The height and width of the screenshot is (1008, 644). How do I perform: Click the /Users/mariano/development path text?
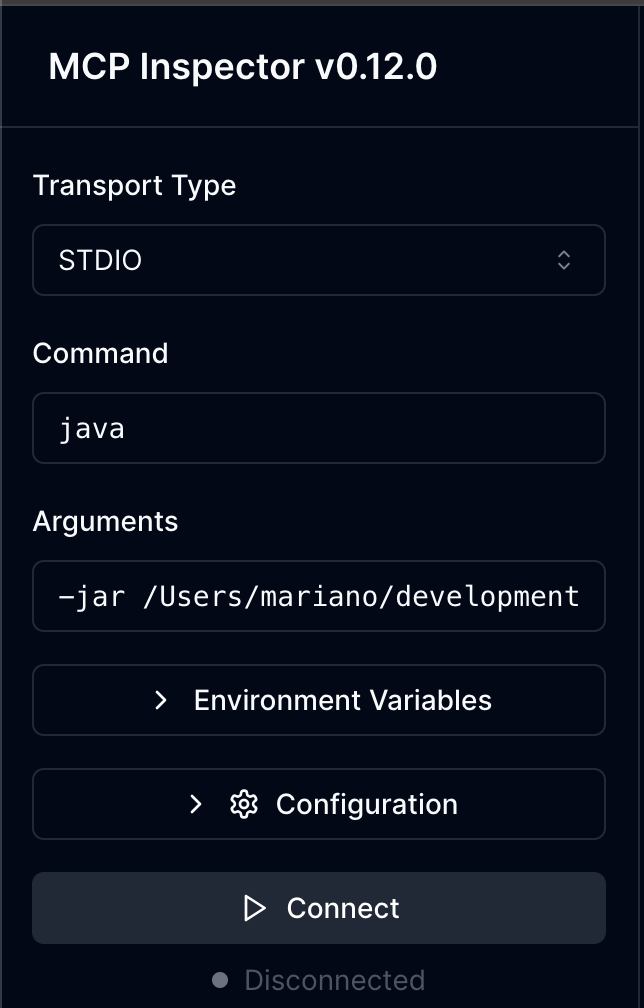pos(361,597)
